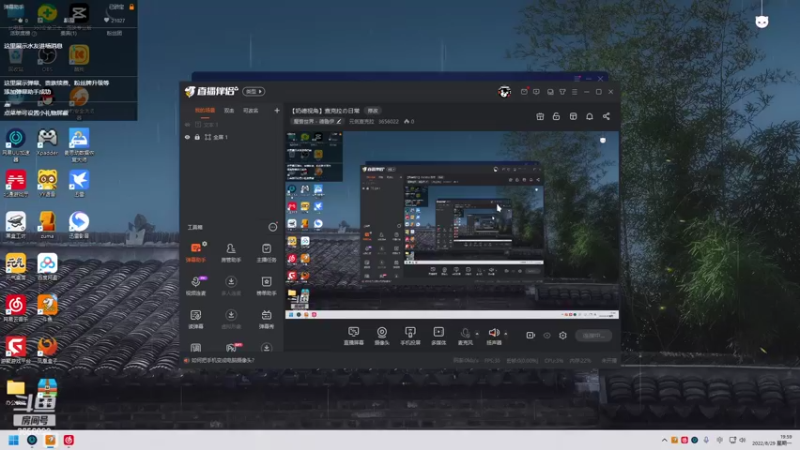The width and height of the screenshot is (800, 450).
Task: Add a 多媒体 media source
Action: 438,336
